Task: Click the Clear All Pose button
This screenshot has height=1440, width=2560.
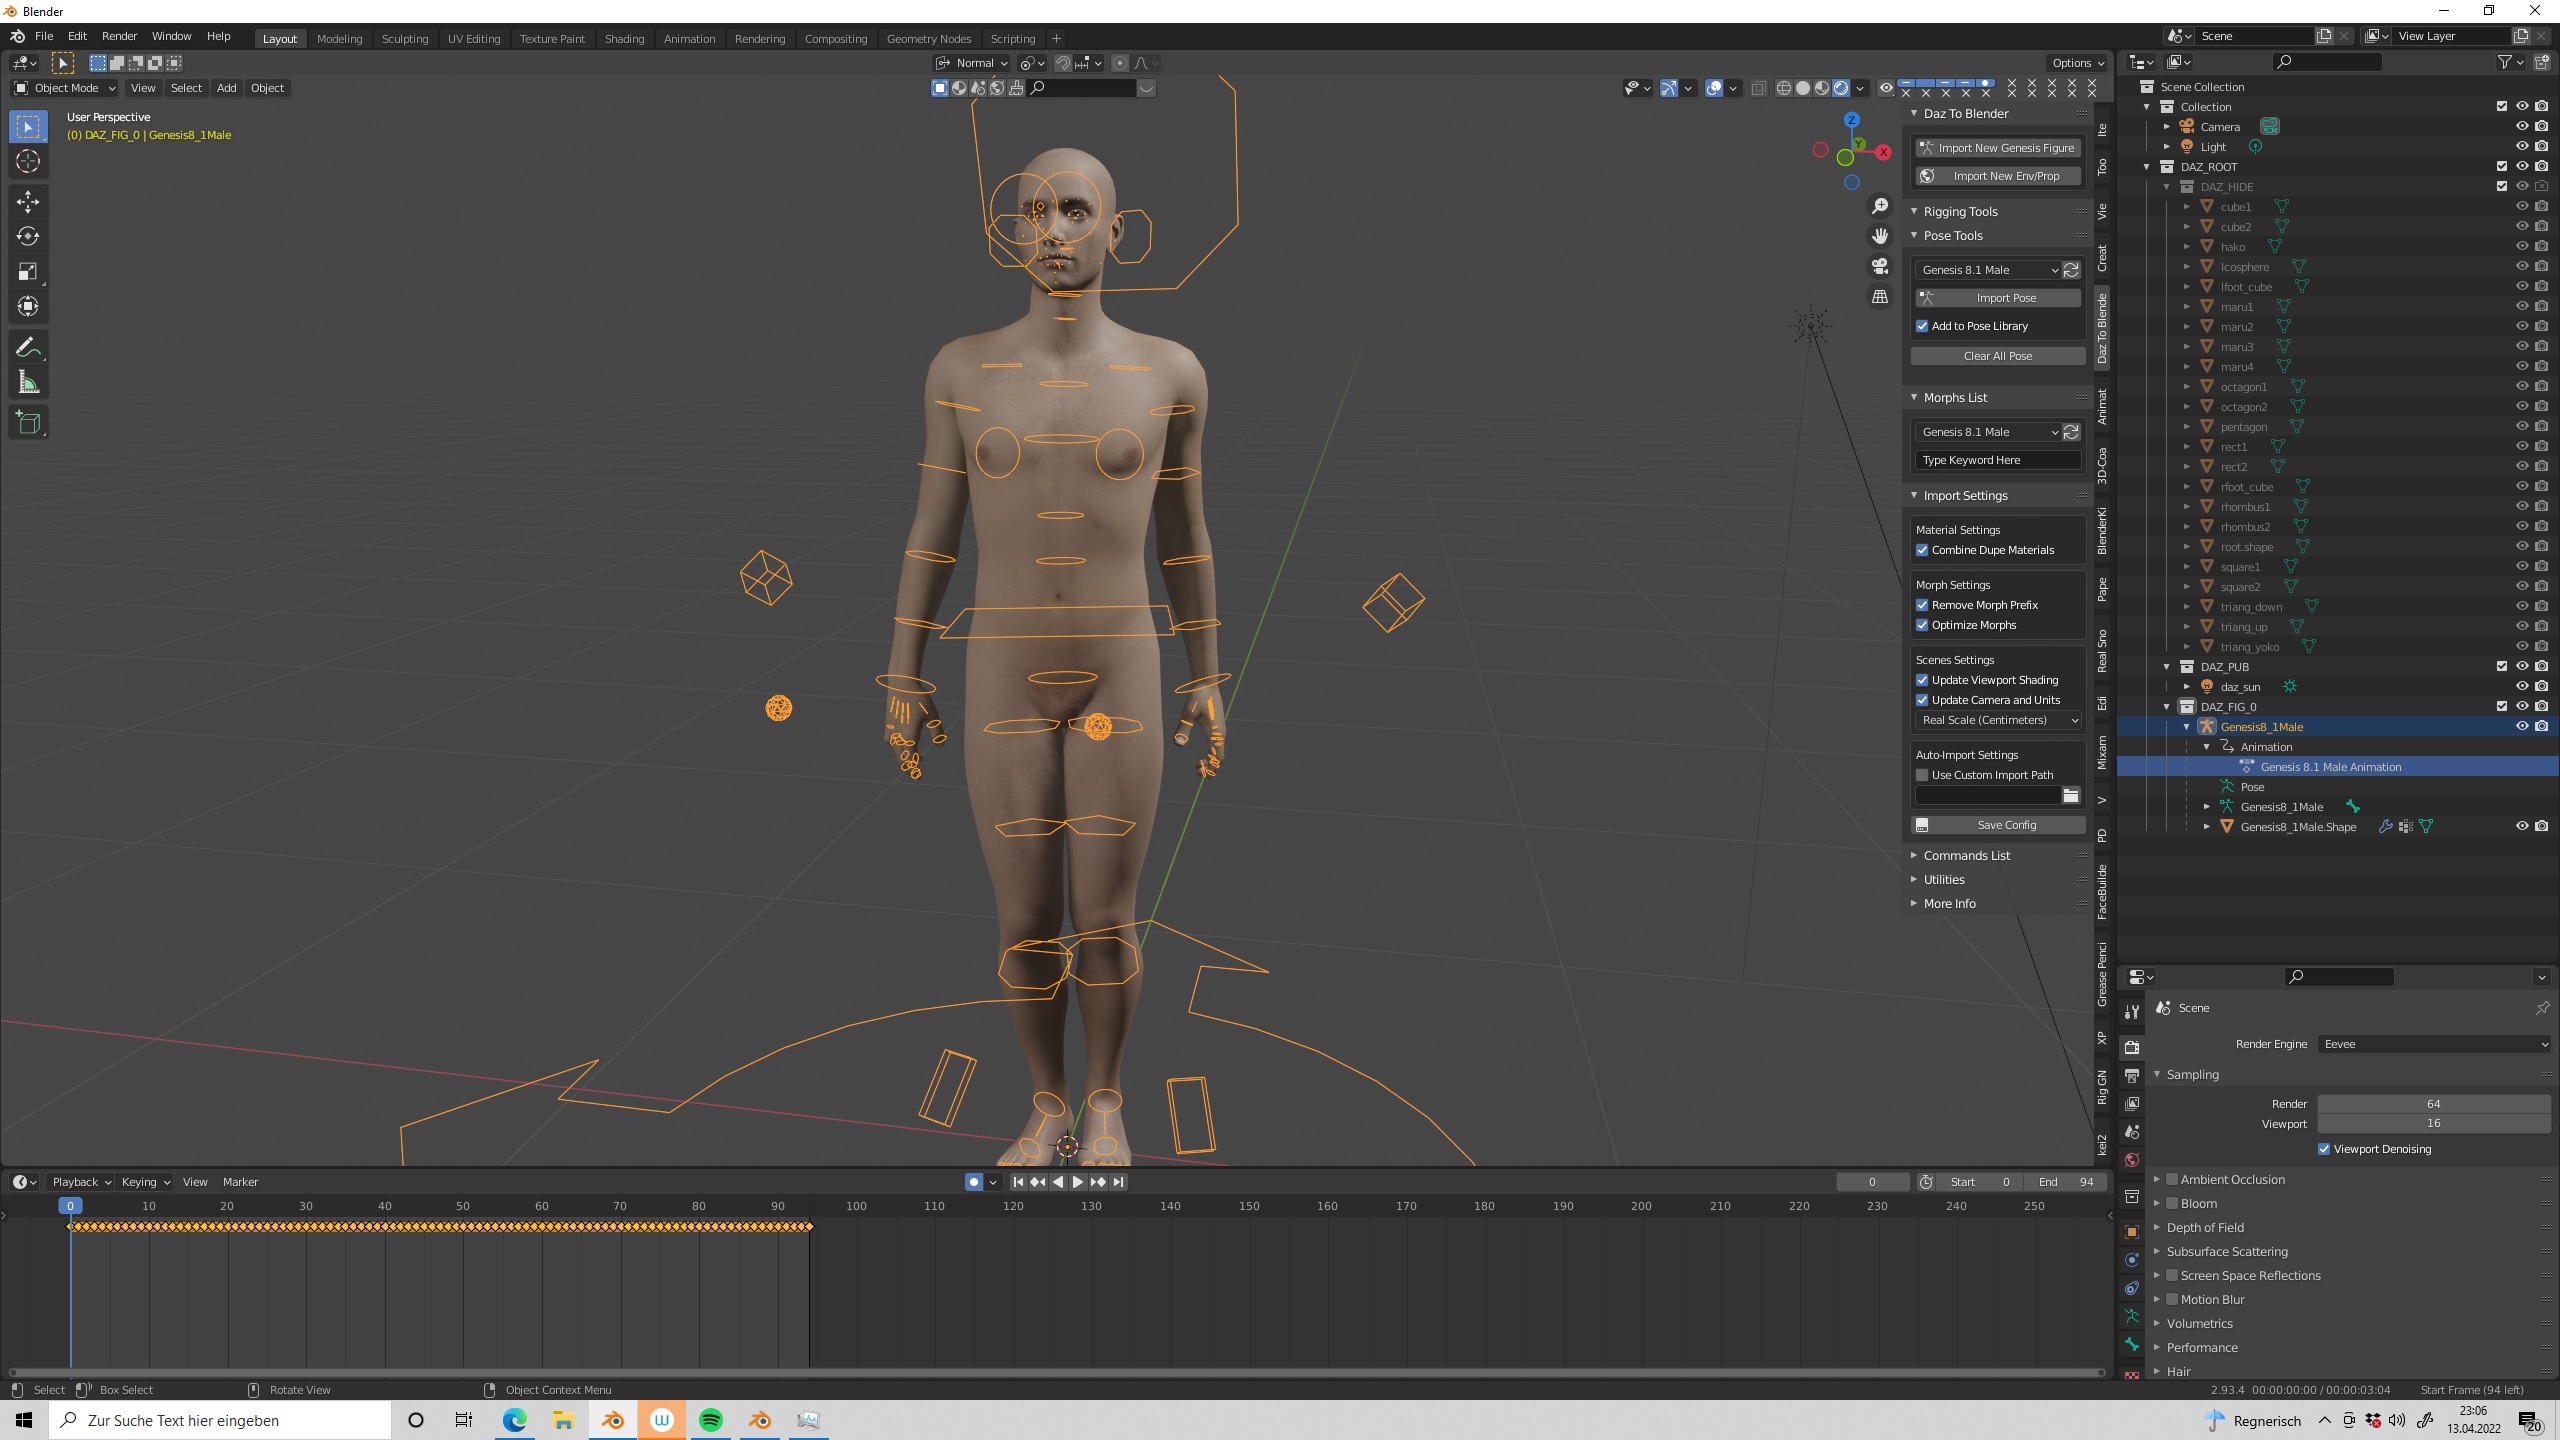Action: [x=1998, y=356]
